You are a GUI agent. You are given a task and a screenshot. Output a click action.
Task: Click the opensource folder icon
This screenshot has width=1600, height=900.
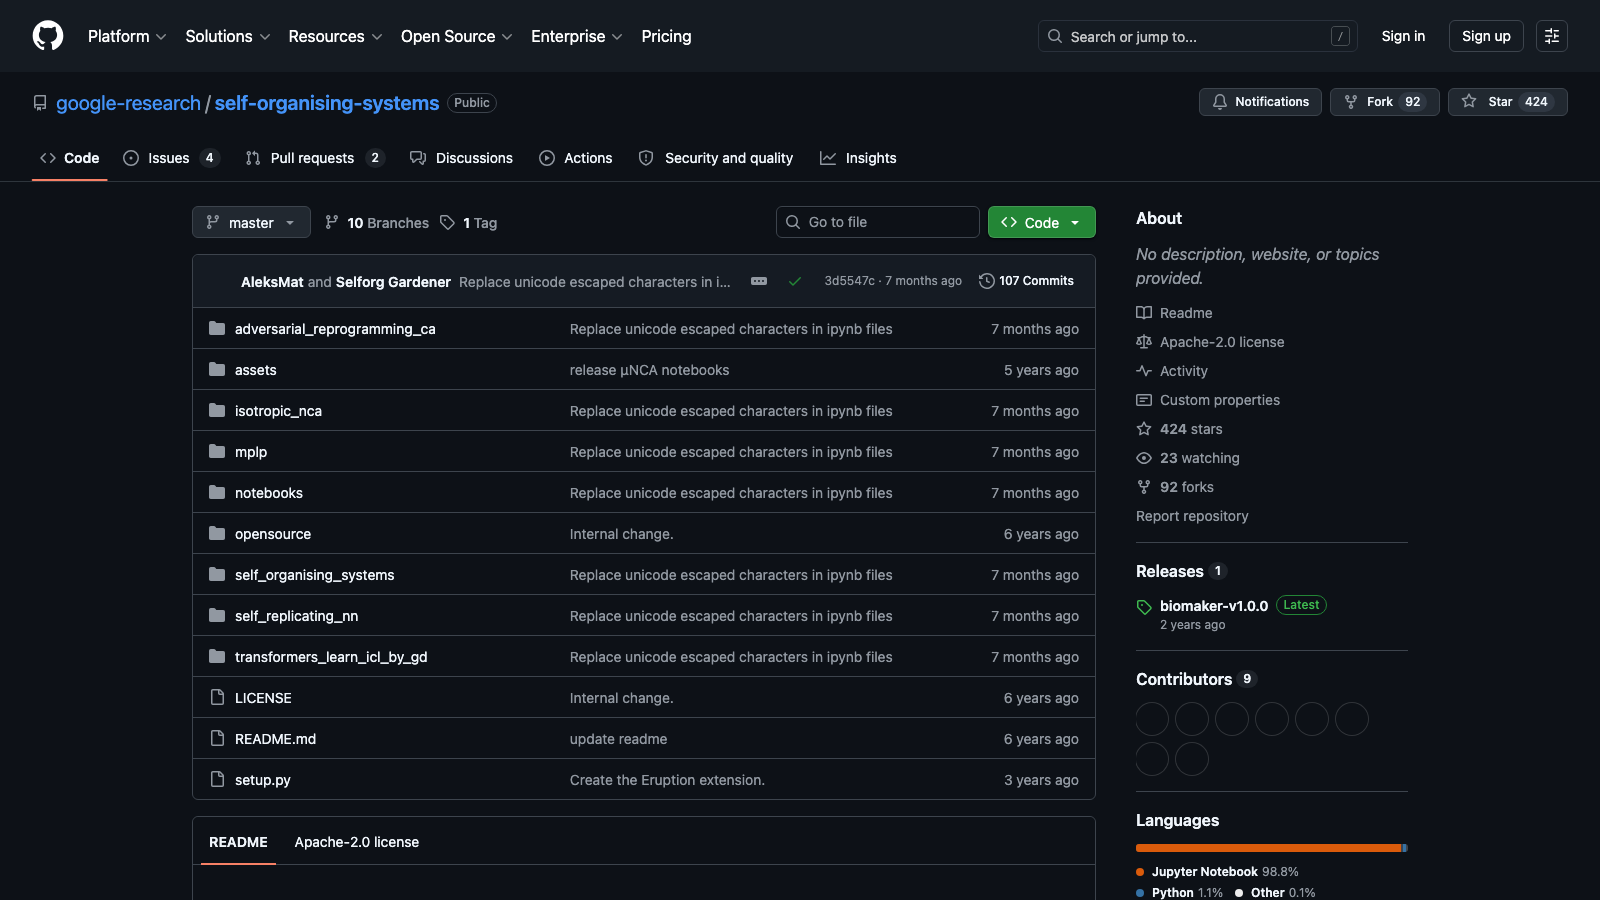217,533
